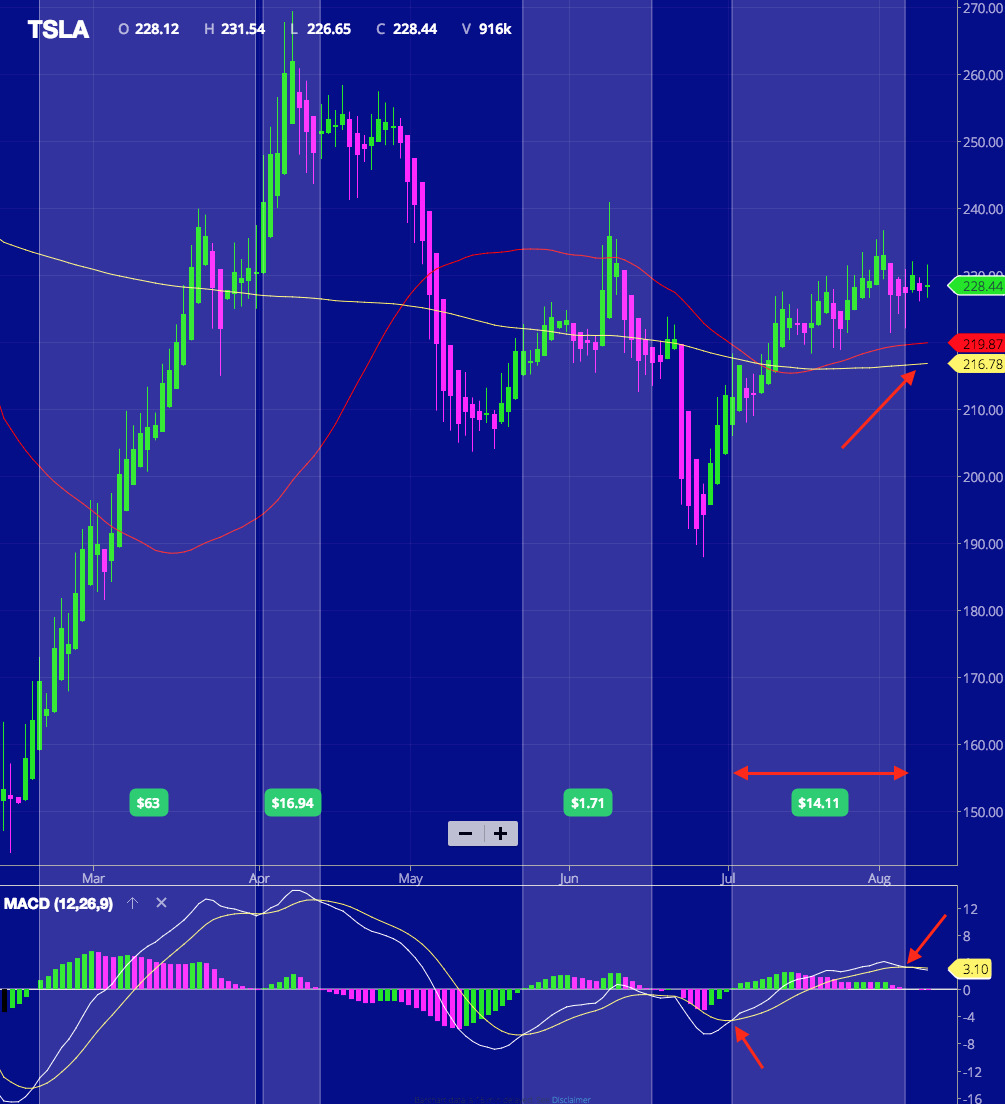This screenshot has height=1104, width=1005.
Task: Click the Jun label on time axis
Action: [x=568, y=878]
